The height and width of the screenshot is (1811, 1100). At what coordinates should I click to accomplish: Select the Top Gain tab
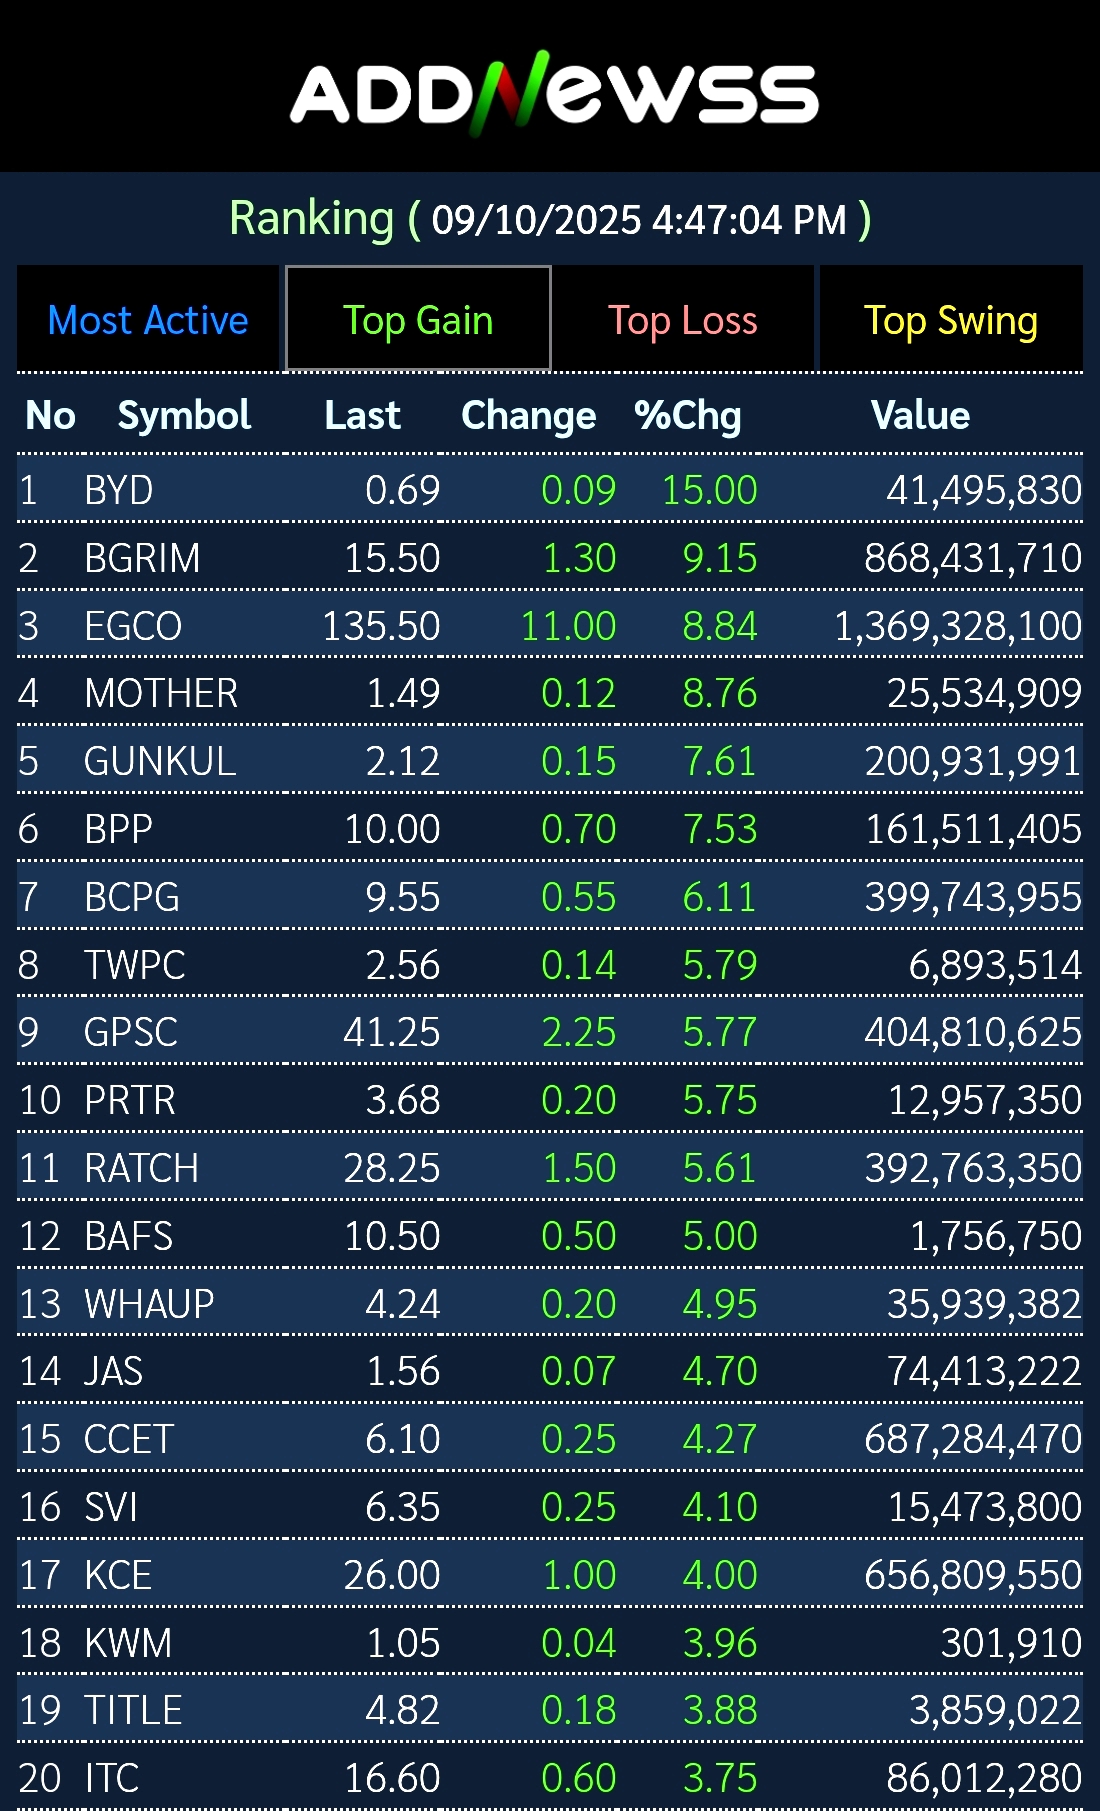[418, 320]
